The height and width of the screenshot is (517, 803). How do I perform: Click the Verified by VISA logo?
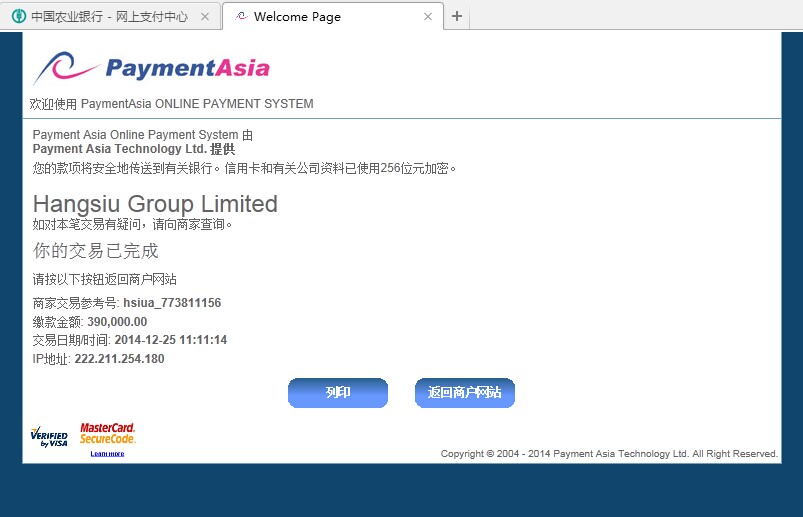pyautogui.click(x=49, y=437)
